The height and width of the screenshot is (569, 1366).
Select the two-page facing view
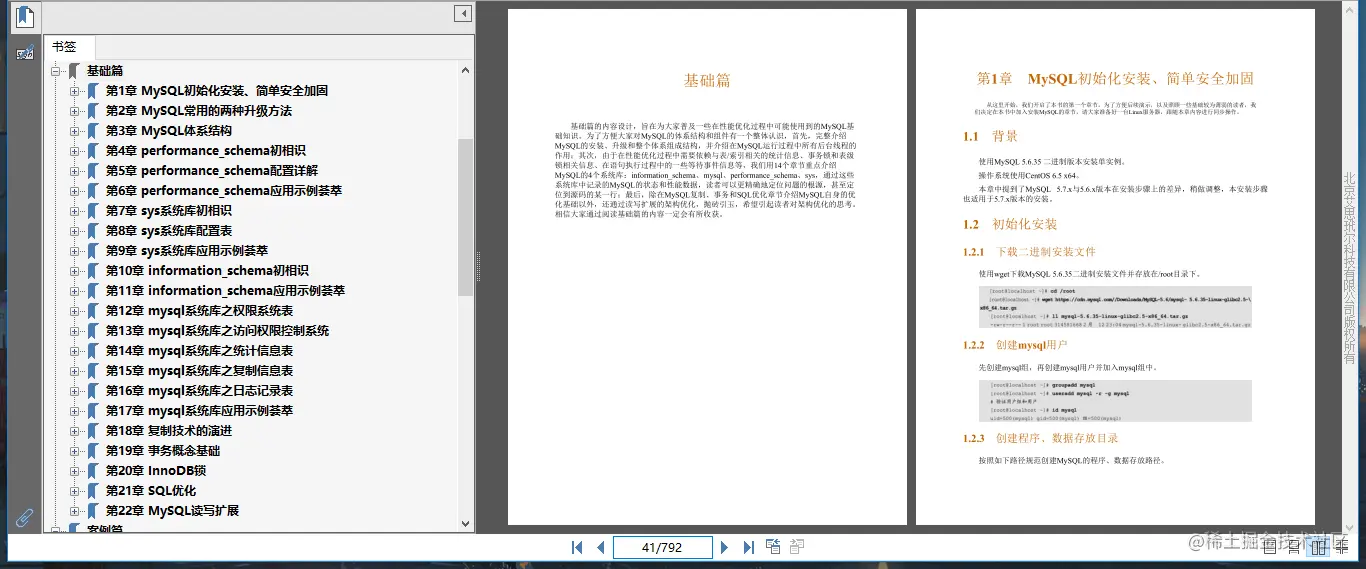(1319, 547)
